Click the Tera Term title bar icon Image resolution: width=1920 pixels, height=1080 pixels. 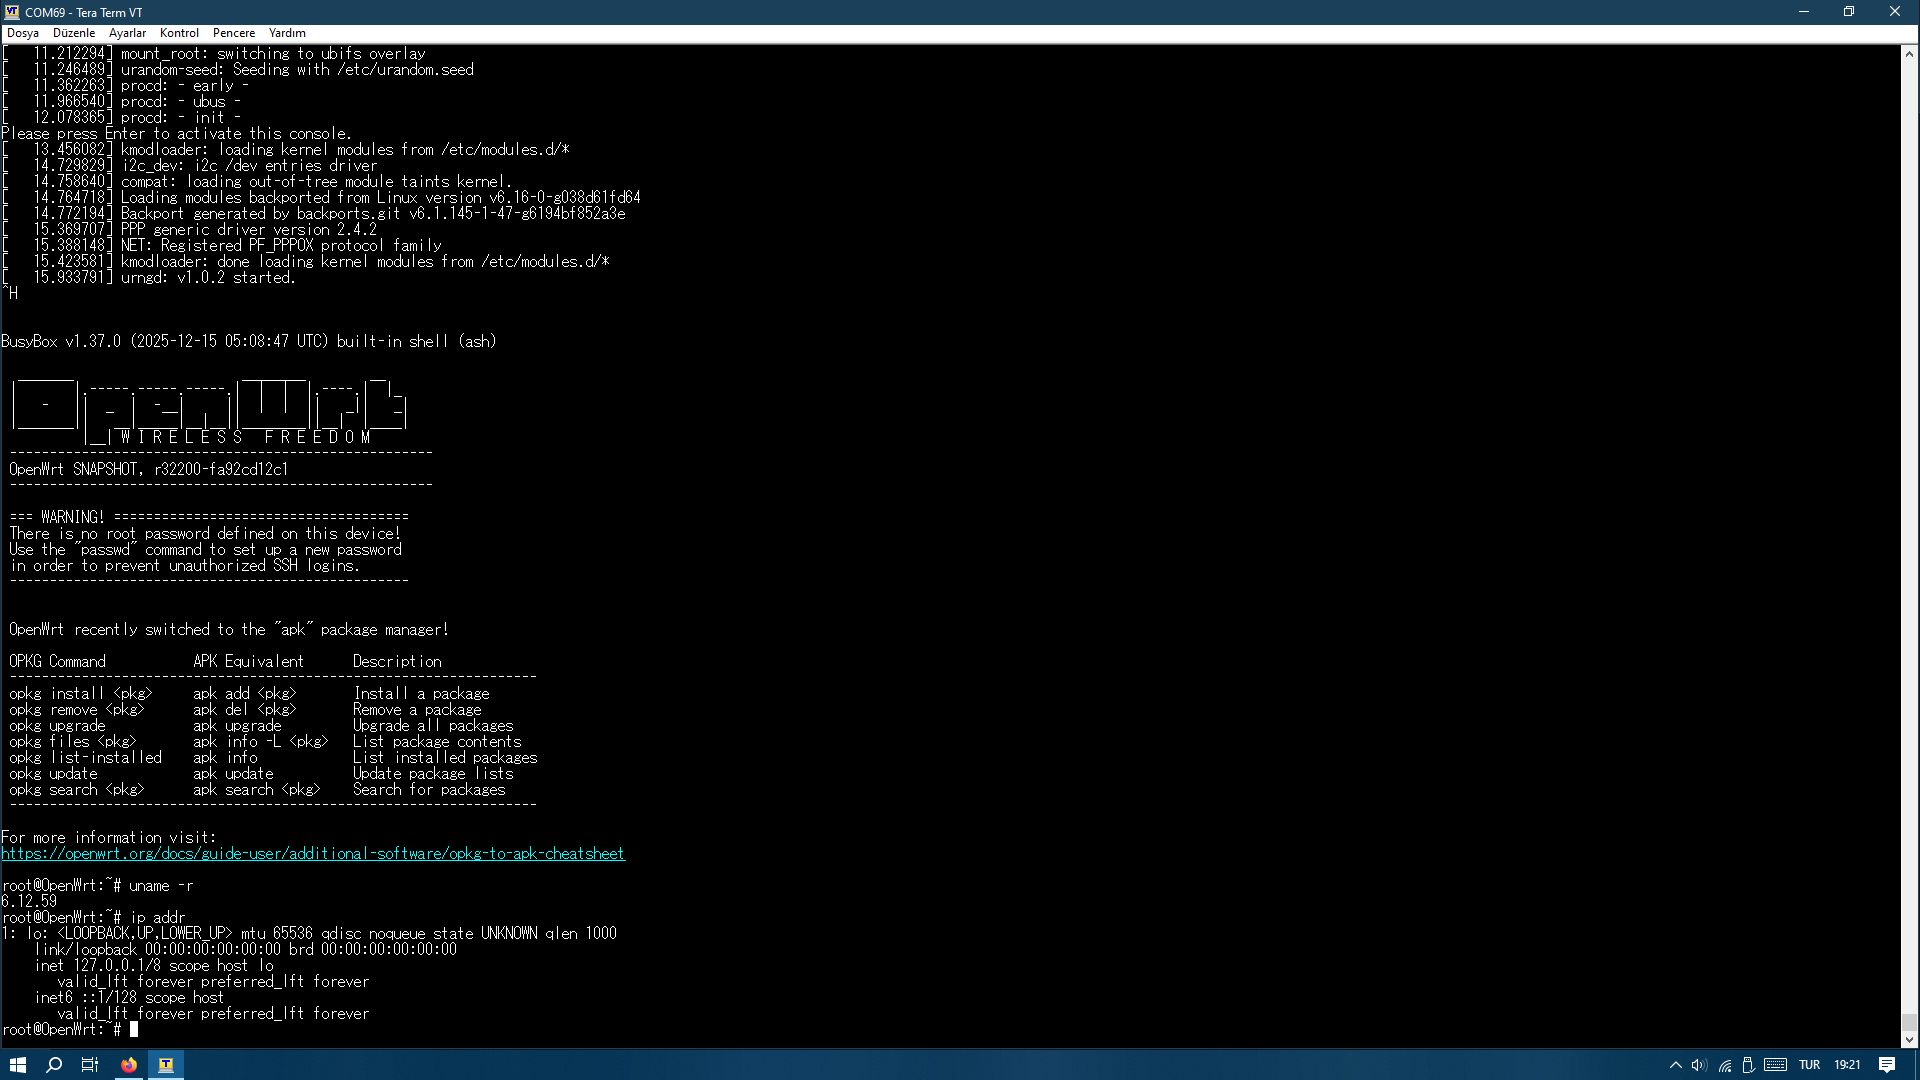(x=12, y=12)
